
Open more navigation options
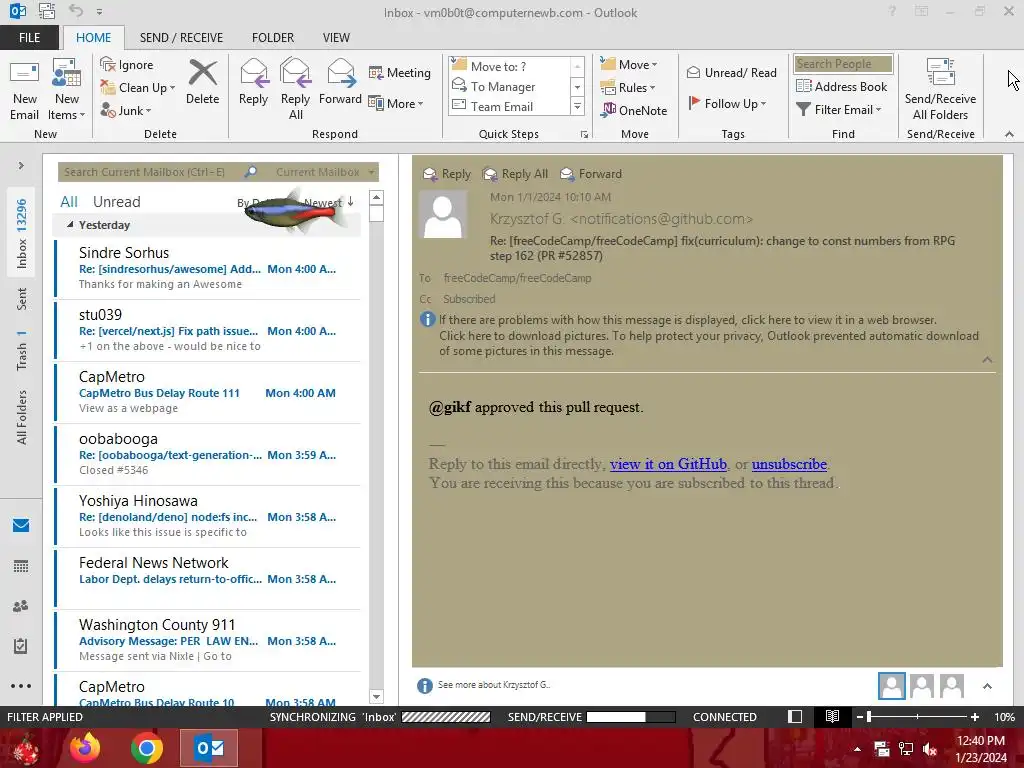21,686
